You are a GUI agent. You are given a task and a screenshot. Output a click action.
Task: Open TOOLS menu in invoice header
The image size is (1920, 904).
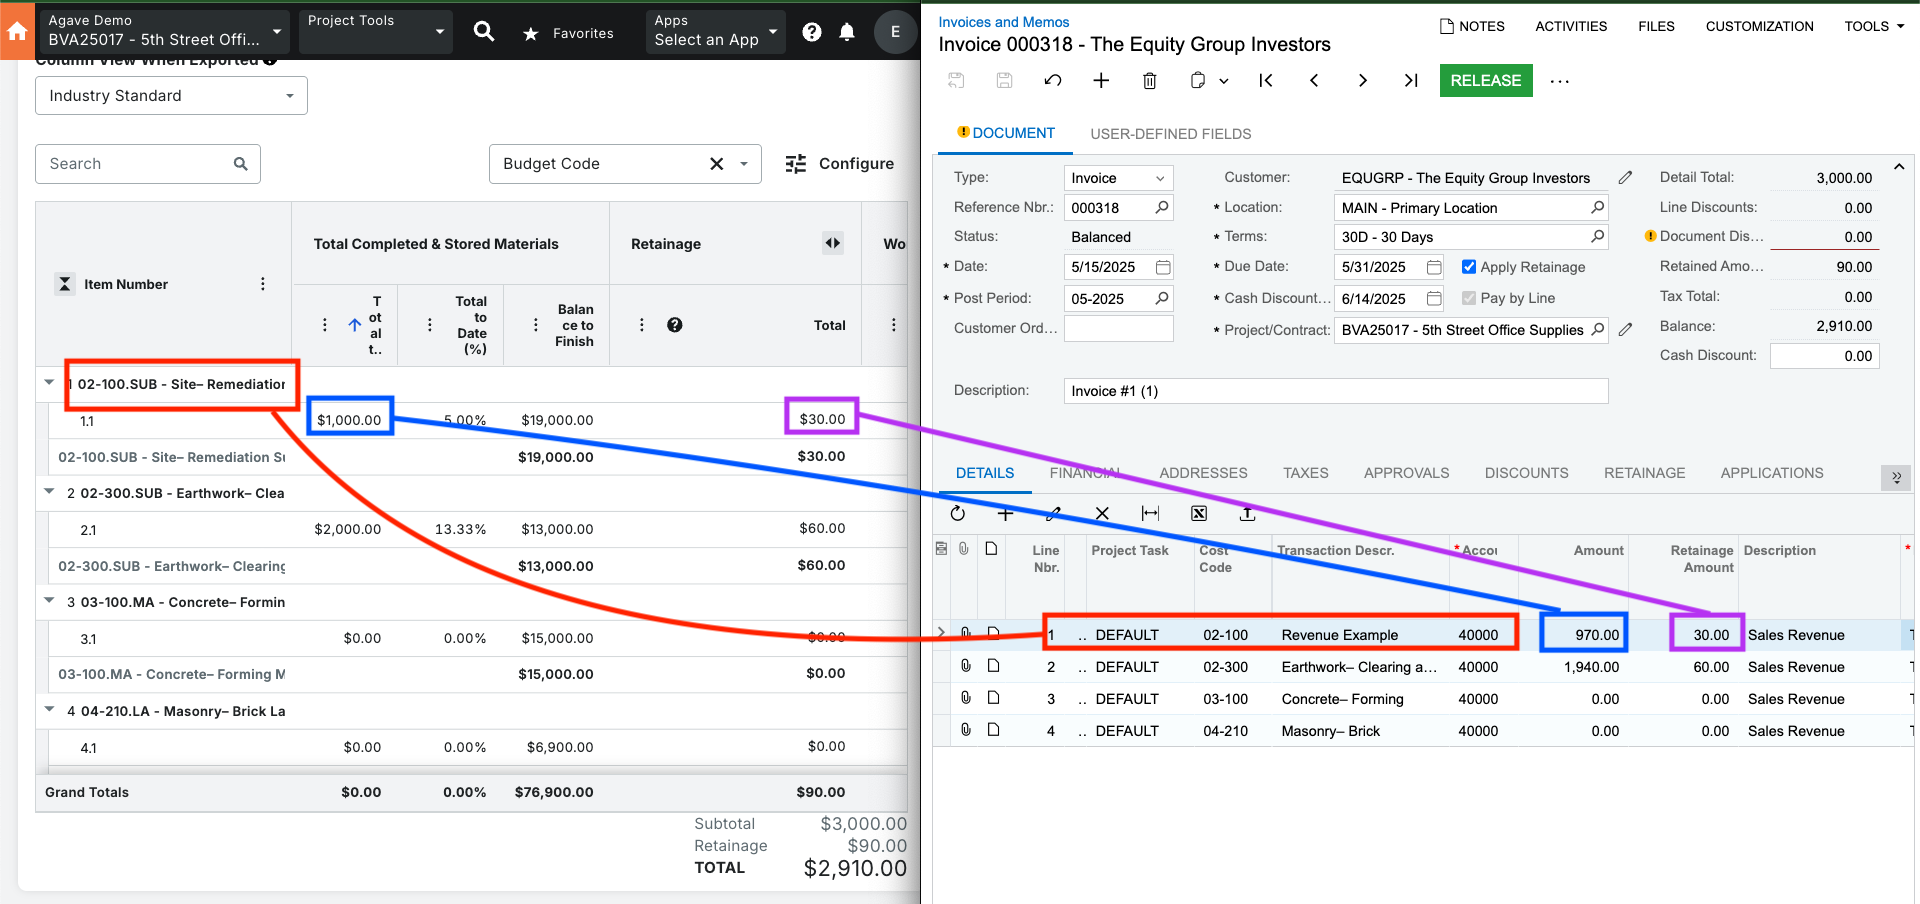click(x=1874, y=26)
